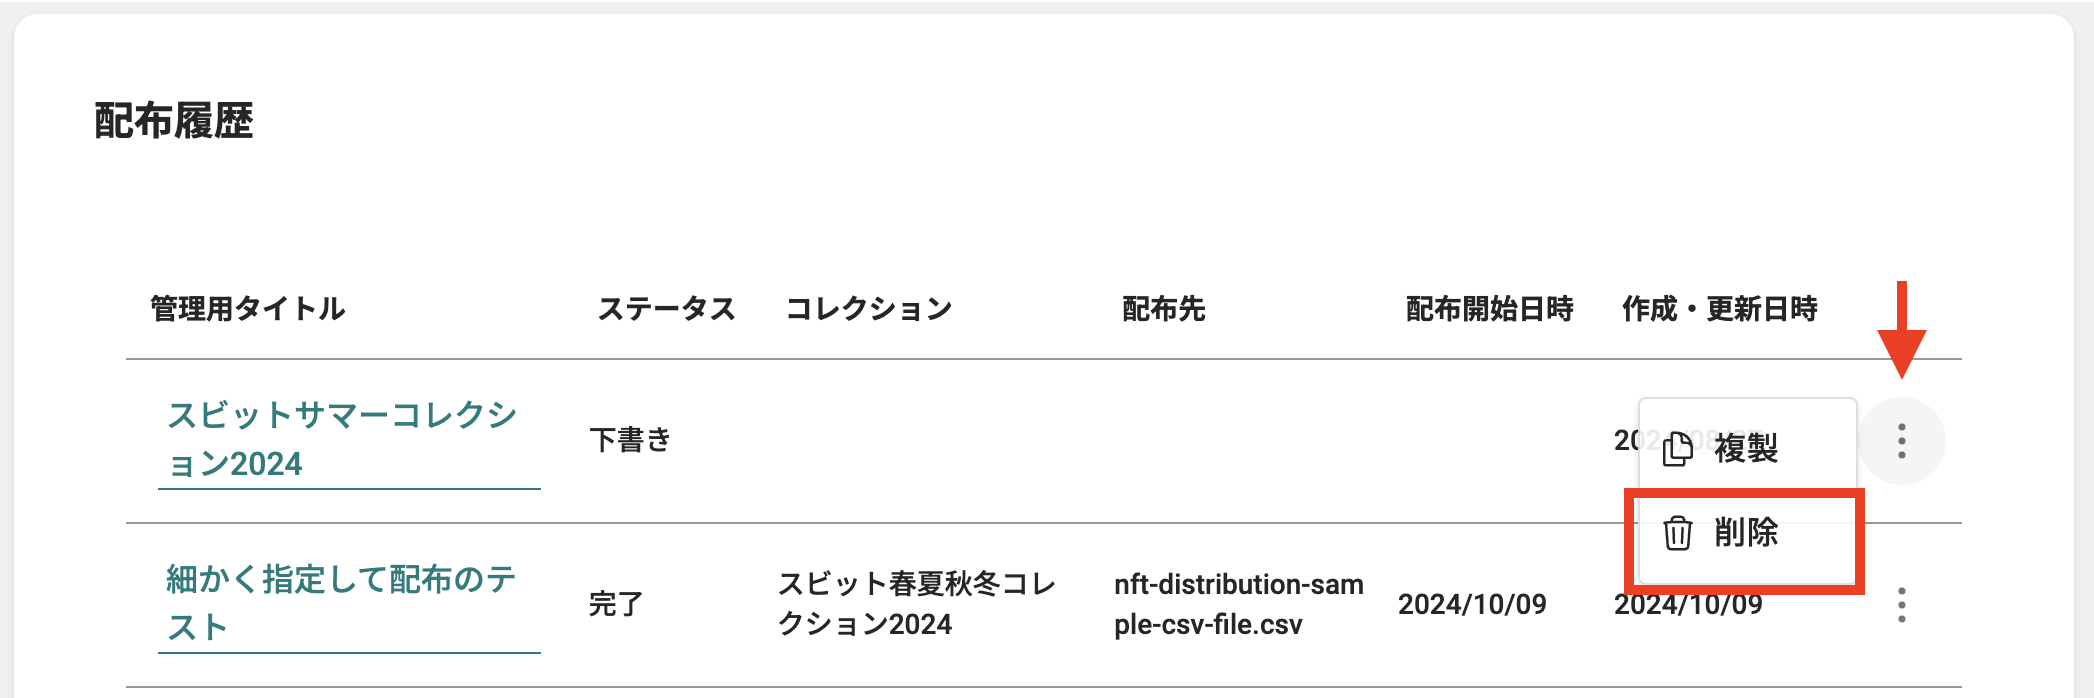Click the 配布開始日時 column header
2094x698 pixels.
point(1490,309)
